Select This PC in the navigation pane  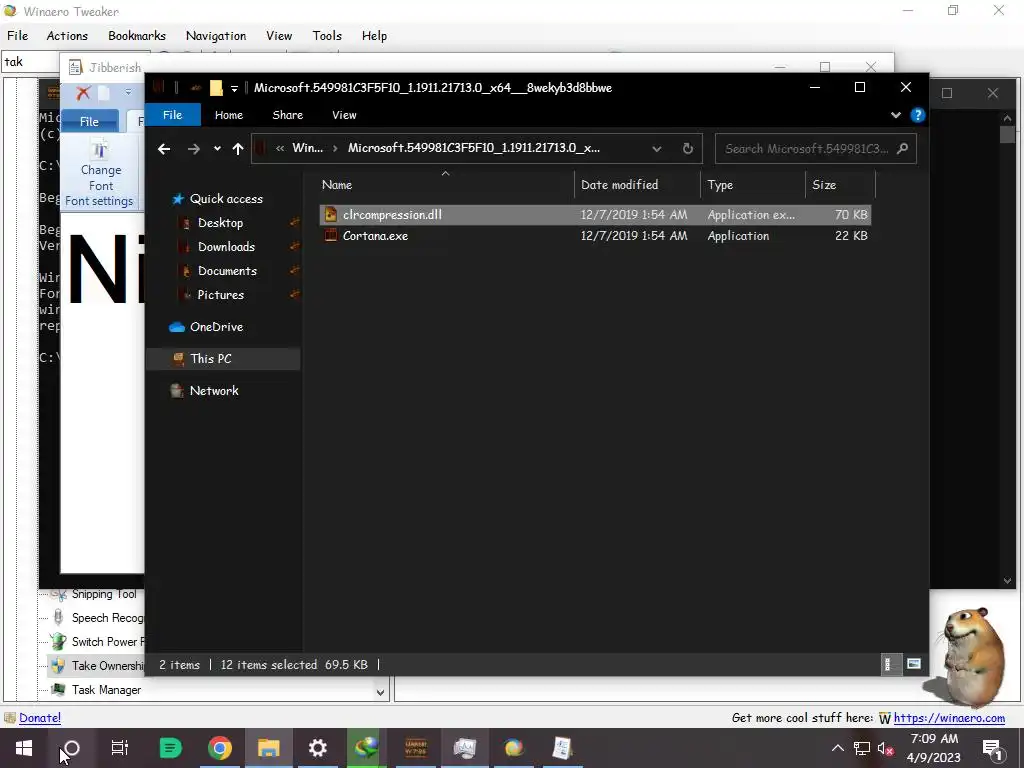coord(223,359)
